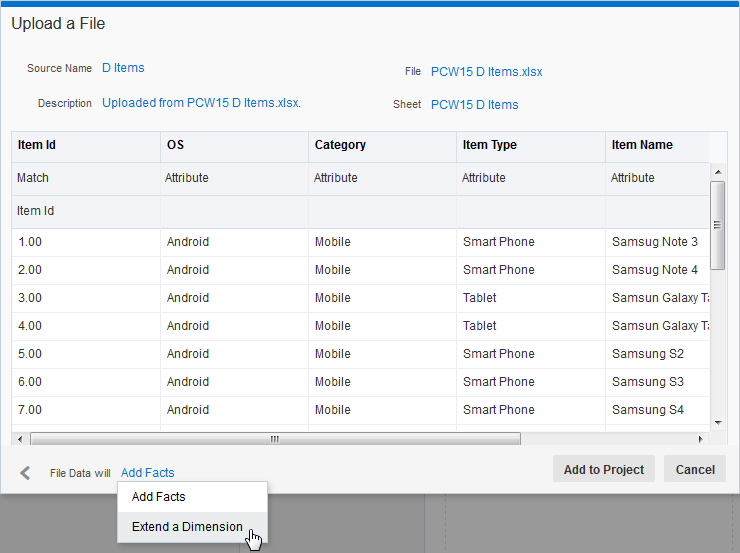Click vertical scrollbar down arrow
Screen dimensions: 740x553
718,423
